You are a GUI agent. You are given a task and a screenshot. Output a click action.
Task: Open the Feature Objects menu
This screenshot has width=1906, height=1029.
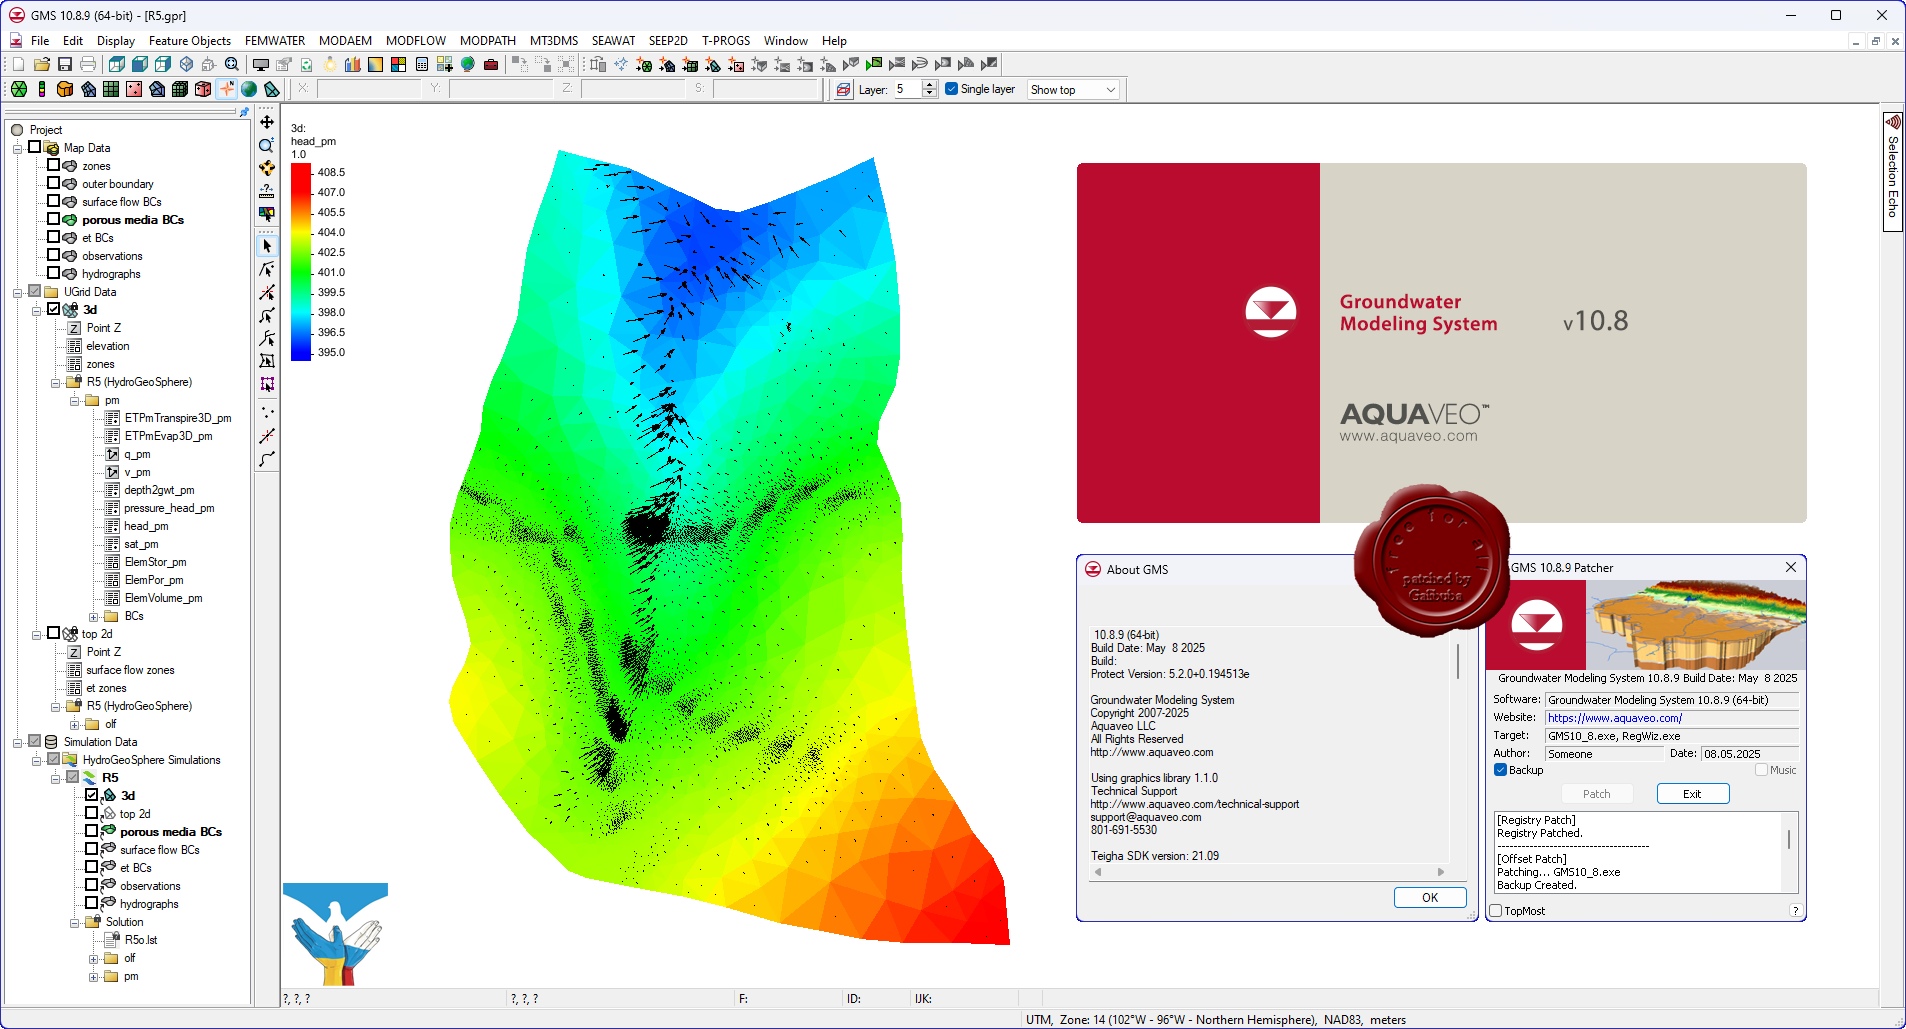pyautogui.click(x=190, y=41)
